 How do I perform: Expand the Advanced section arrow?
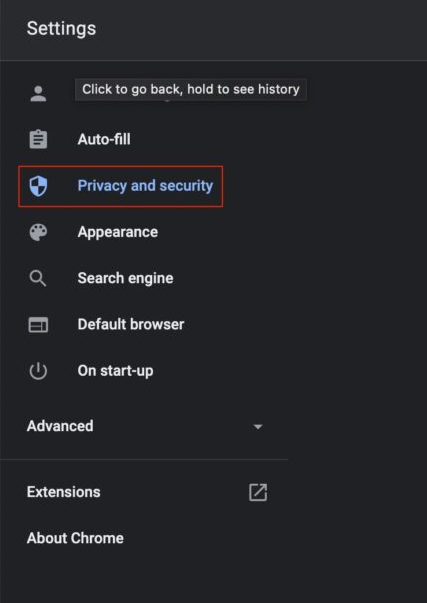(258, 426)
